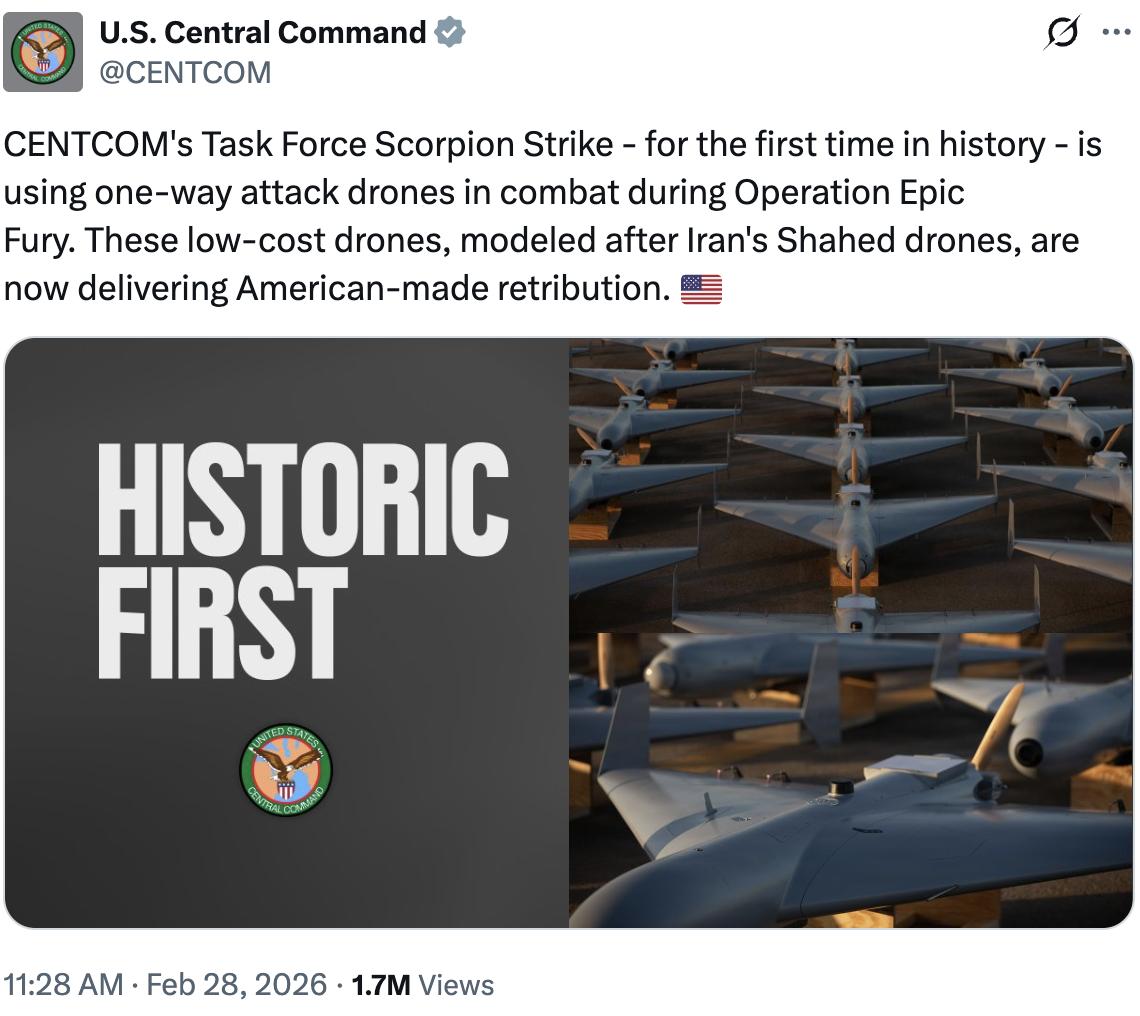
Task: Click the blue verified badge
Action: point(450,33)
